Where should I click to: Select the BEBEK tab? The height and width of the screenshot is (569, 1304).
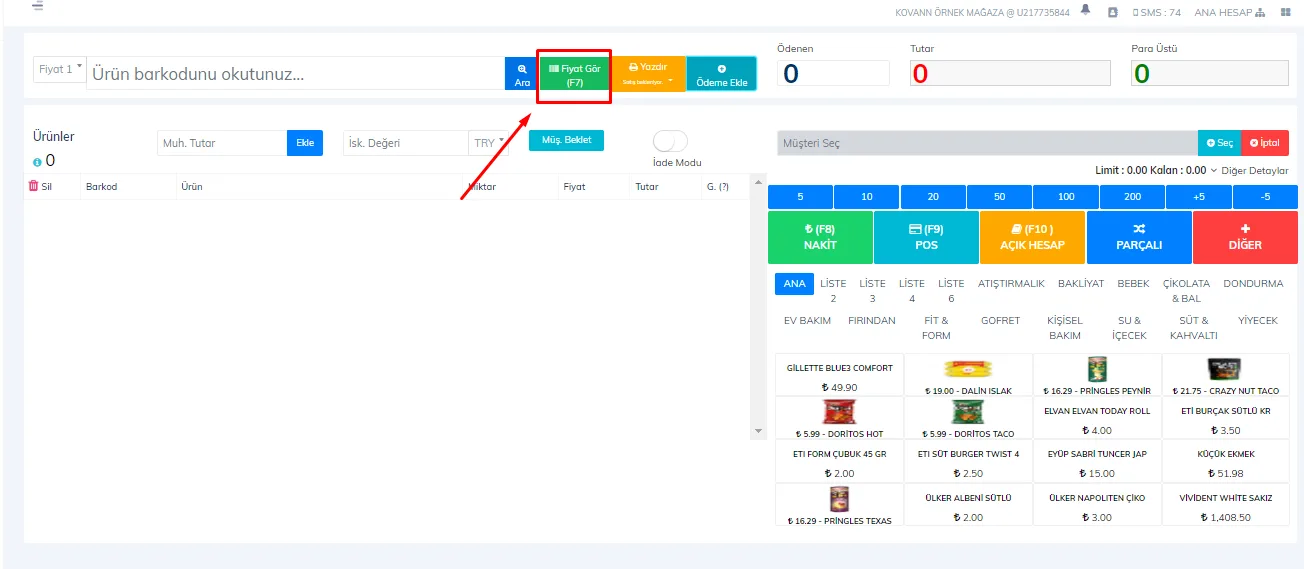(1133, 284)
